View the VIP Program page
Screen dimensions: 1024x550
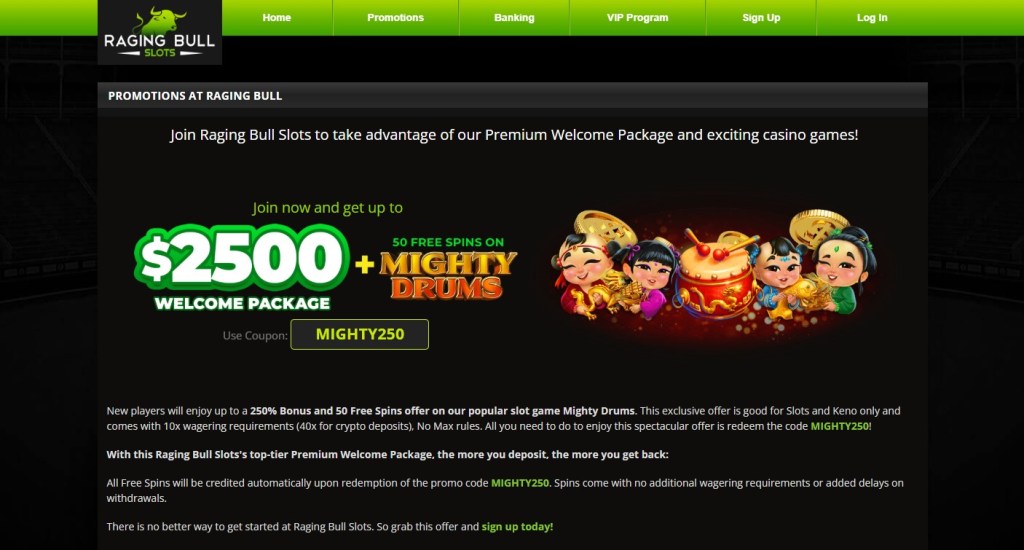click(637, 18)
